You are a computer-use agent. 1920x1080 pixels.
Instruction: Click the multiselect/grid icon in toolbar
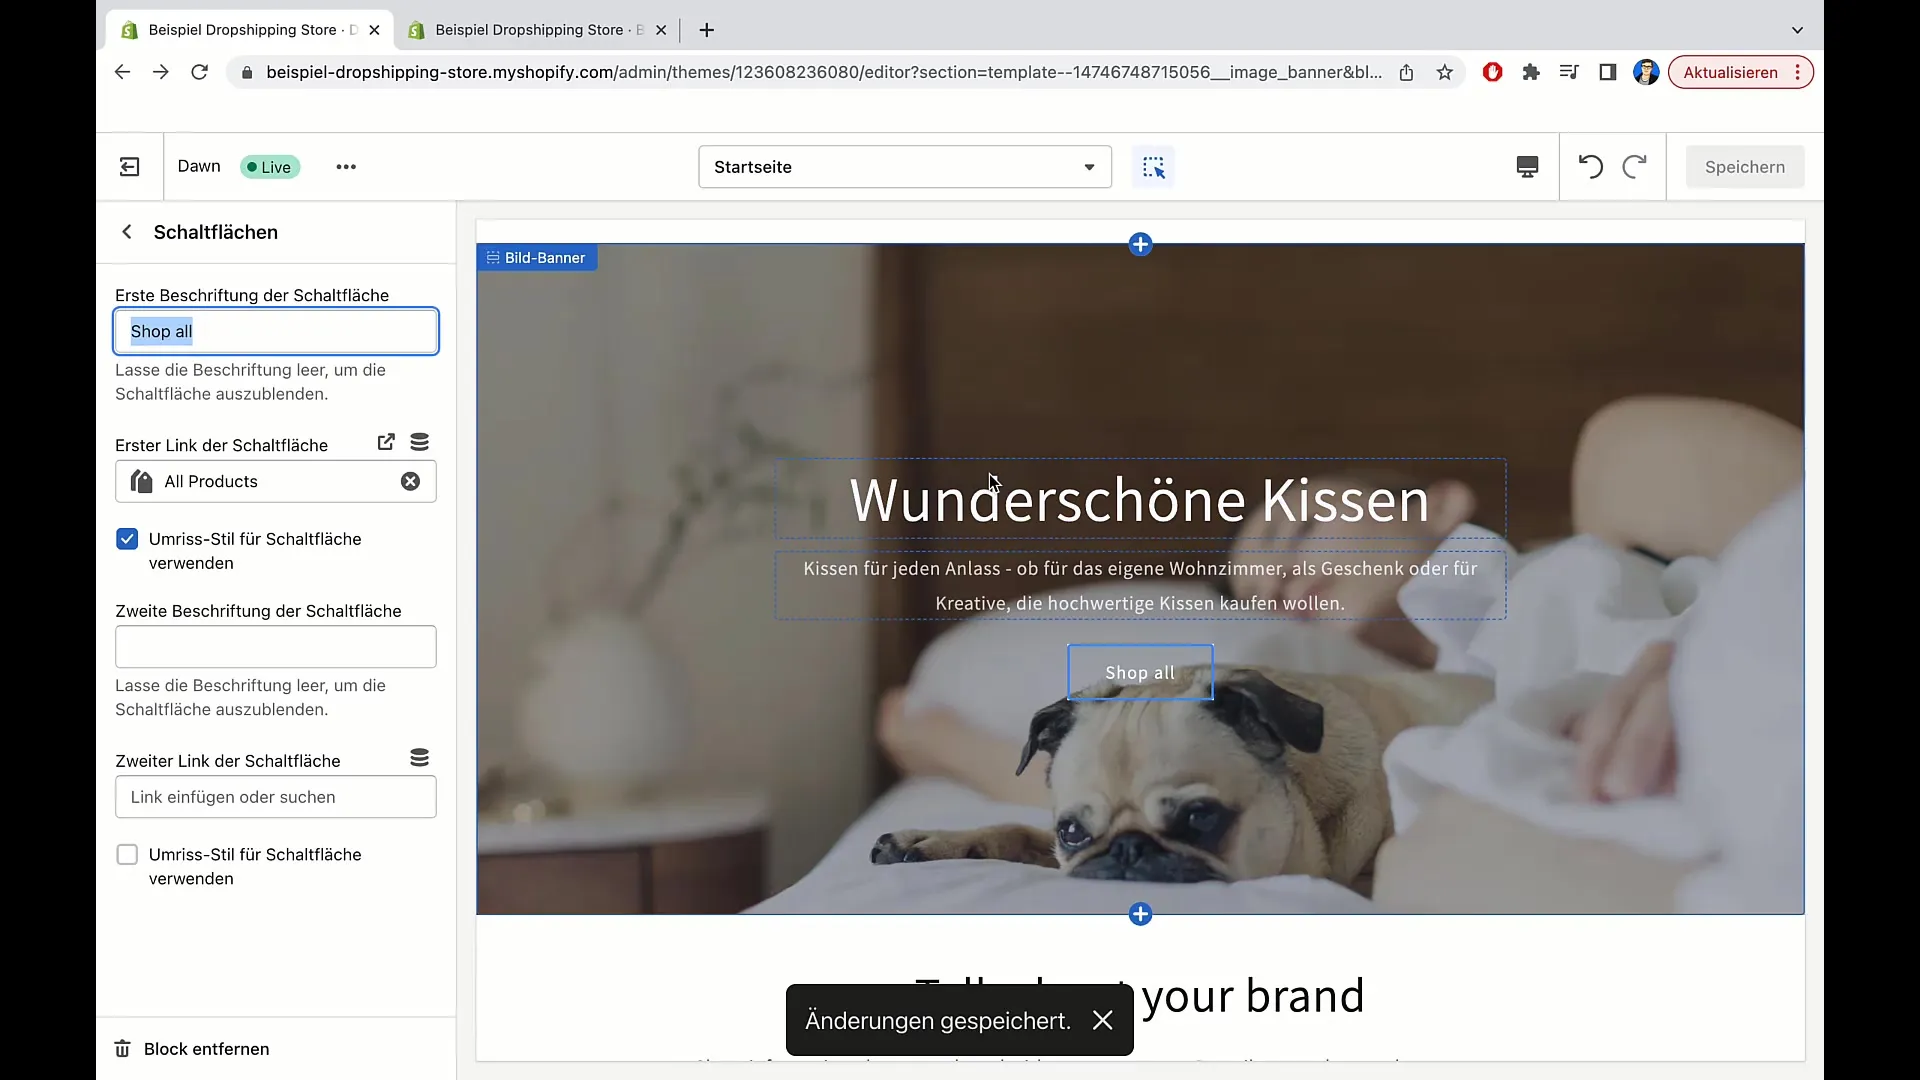(1154, 166)
